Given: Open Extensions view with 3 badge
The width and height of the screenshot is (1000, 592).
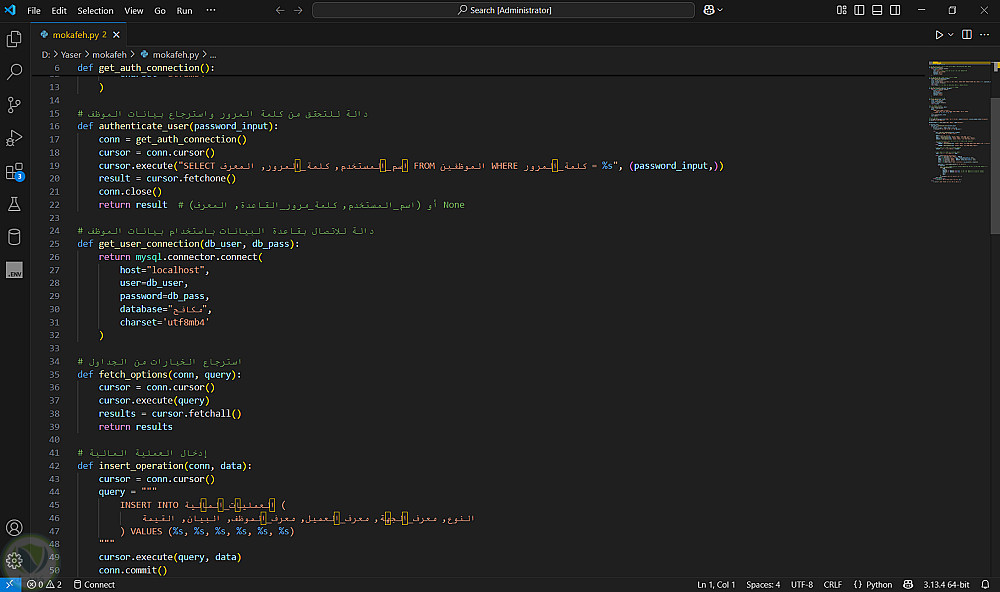Looking at the screenshot, I should pos(14,171).
